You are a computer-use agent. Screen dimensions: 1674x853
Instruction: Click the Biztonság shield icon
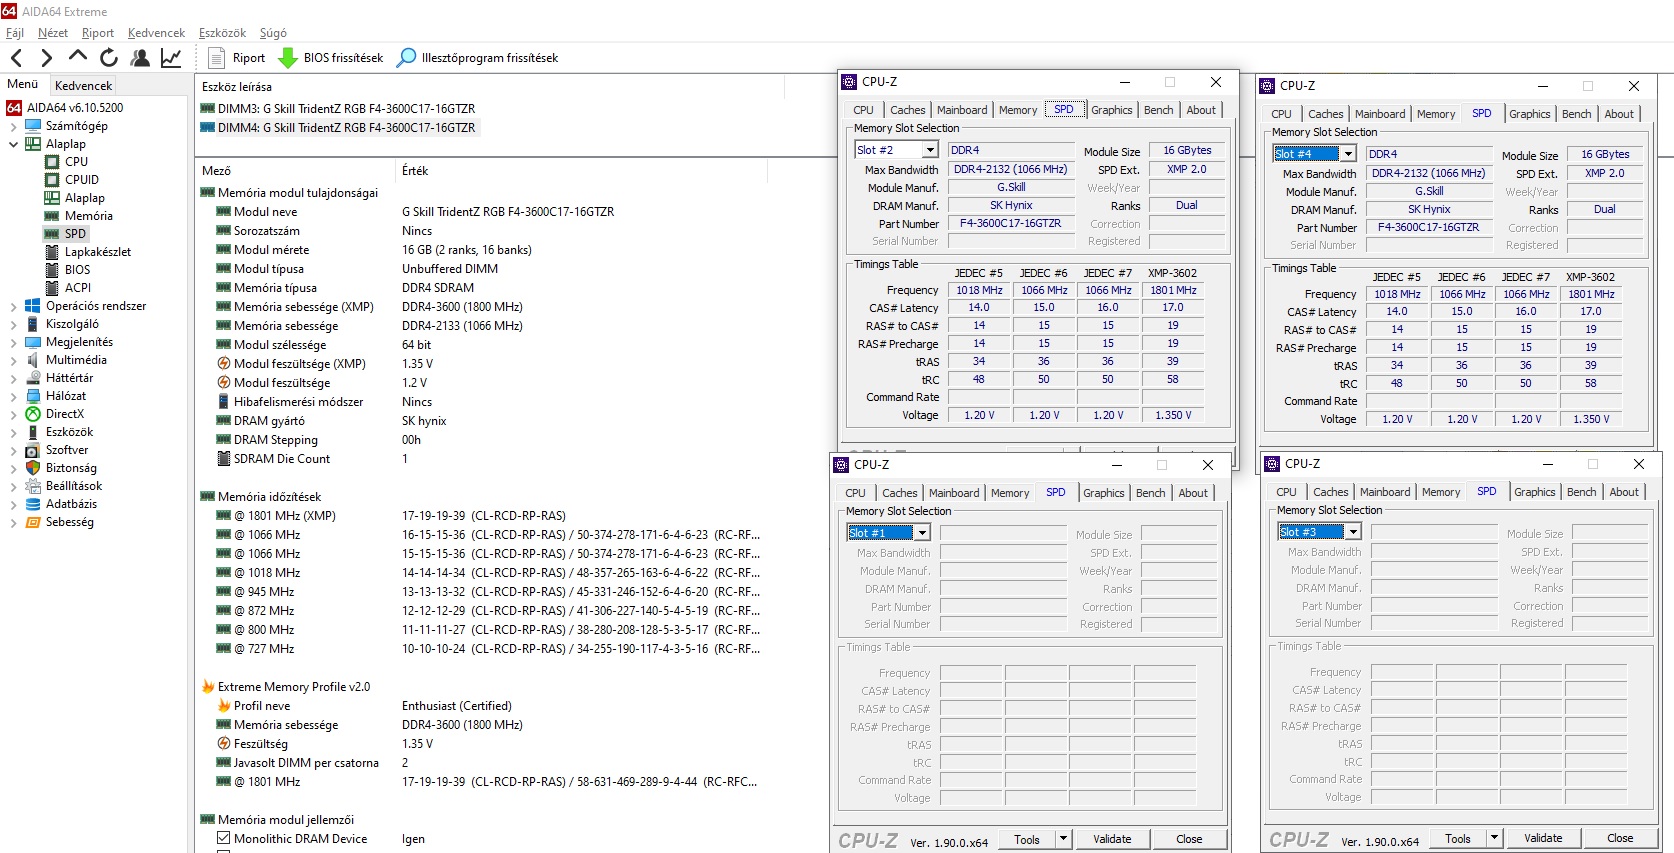tap(33, 468)
